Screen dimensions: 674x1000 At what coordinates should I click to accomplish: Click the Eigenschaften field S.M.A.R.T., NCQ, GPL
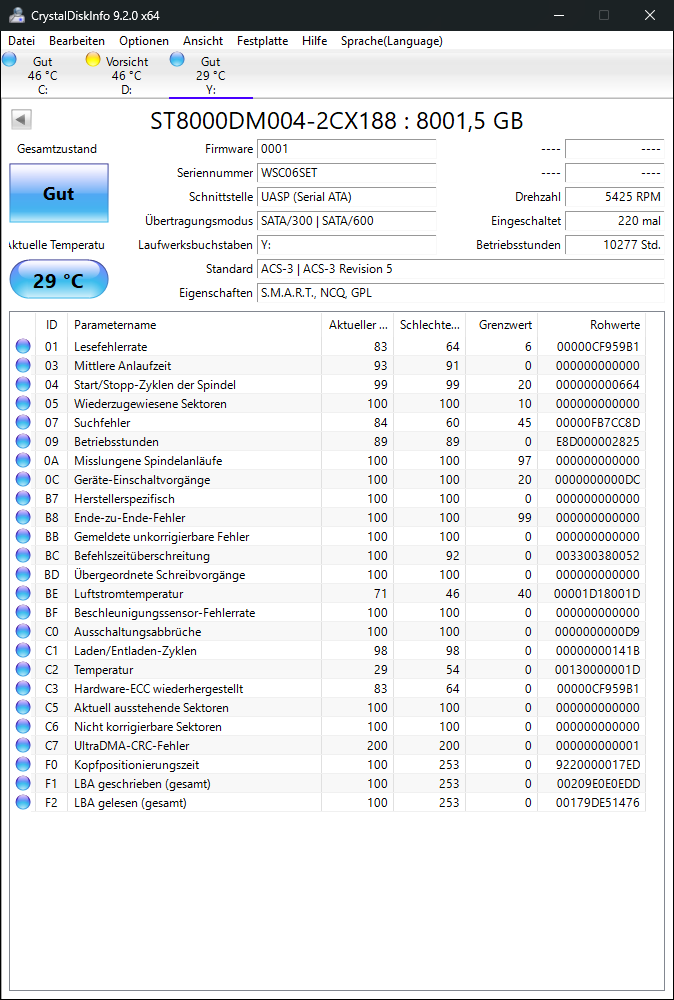(x=460, y=293)
